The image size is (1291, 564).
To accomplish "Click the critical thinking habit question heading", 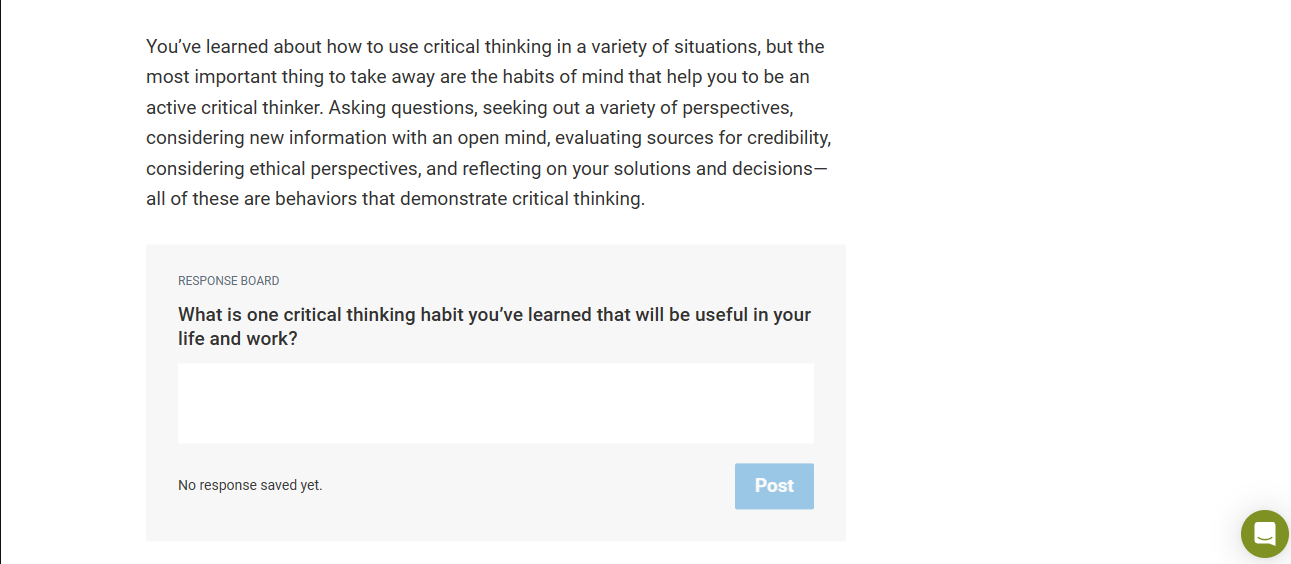I will (494, 327).
